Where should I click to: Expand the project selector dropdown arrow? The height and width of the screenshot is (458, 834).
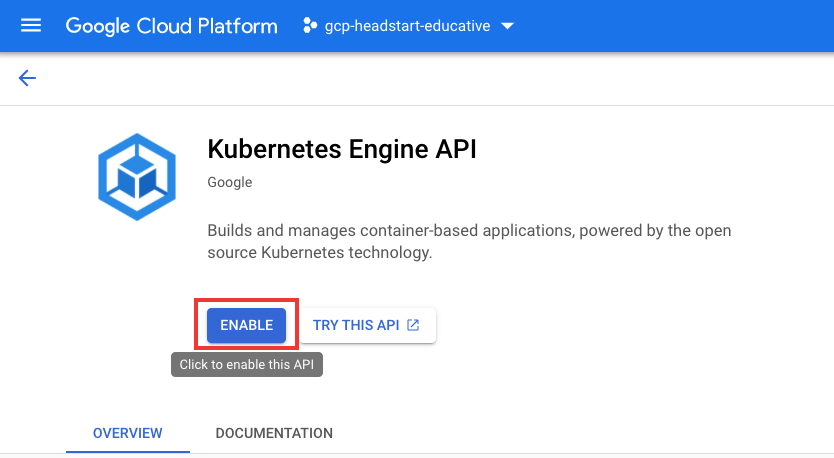click(507, 26)
